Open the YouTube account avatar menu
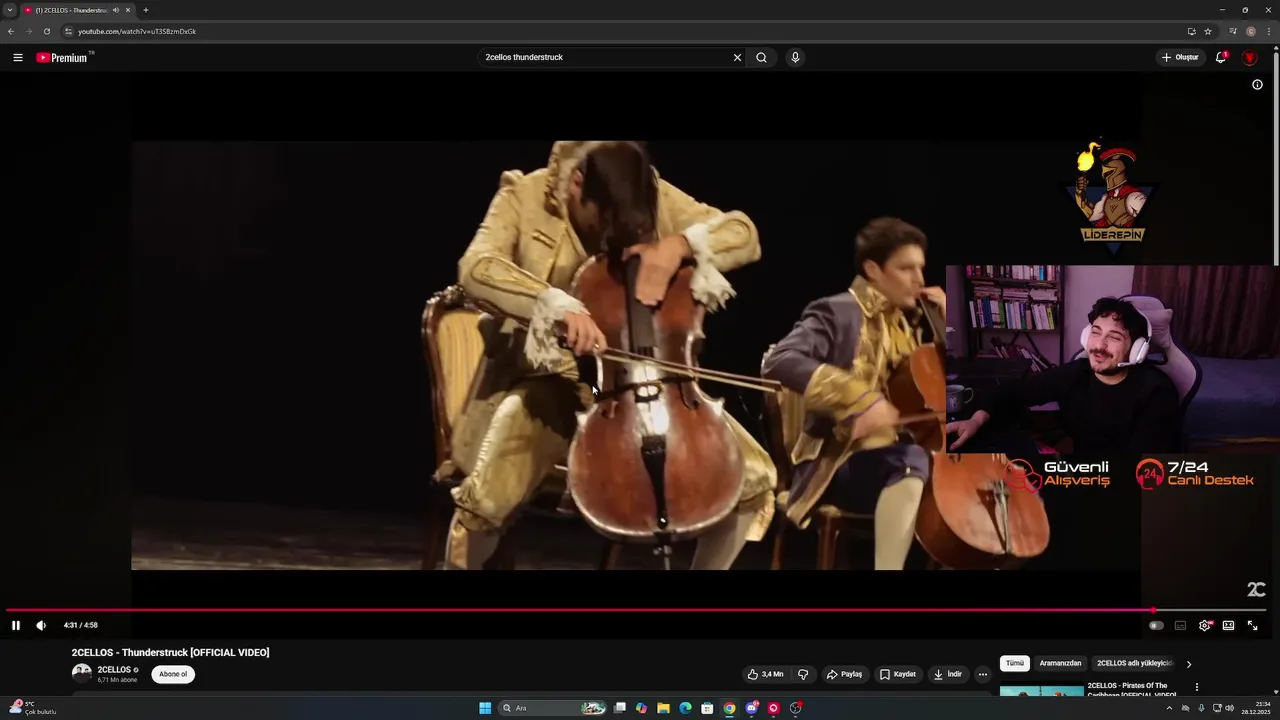This screenshot has width=1280, height=720. [1249, 57]
